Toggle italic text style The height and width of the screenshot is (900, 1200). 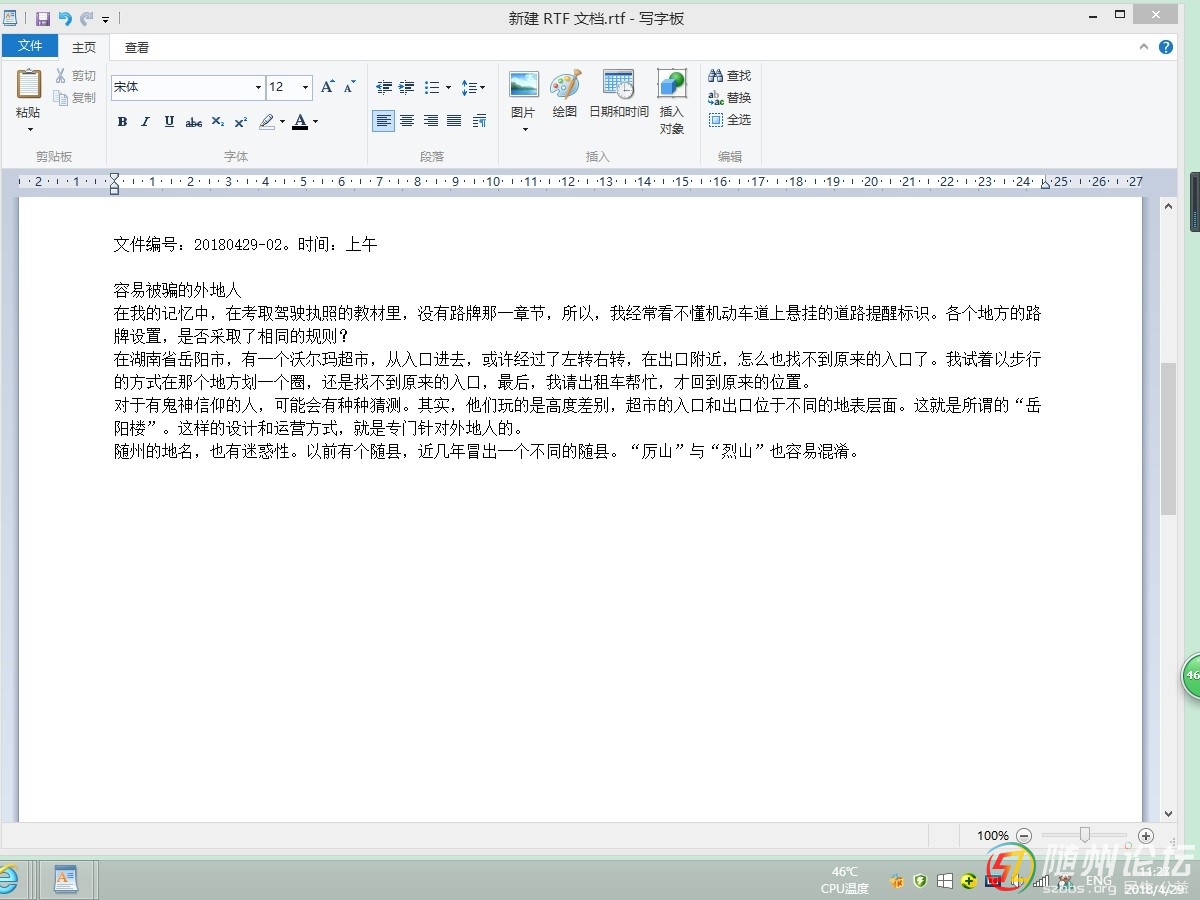(145, 122)
